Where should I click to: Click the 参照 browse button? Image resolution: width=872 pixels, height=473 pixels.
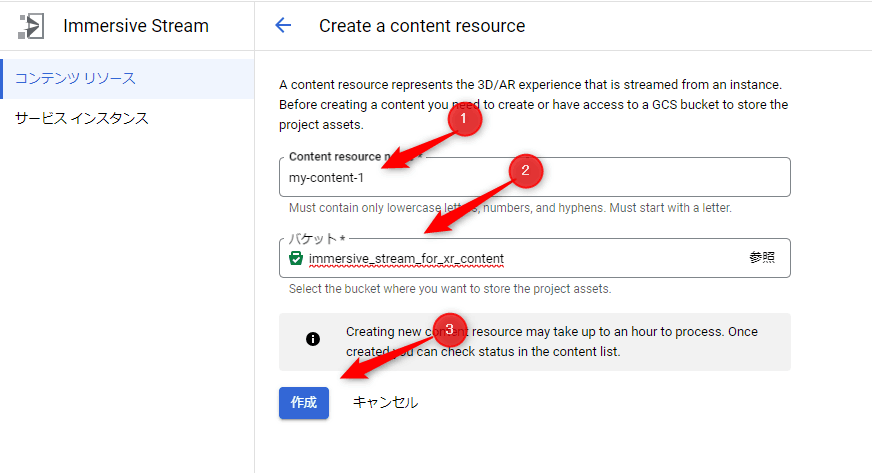(x=762, y=257)
